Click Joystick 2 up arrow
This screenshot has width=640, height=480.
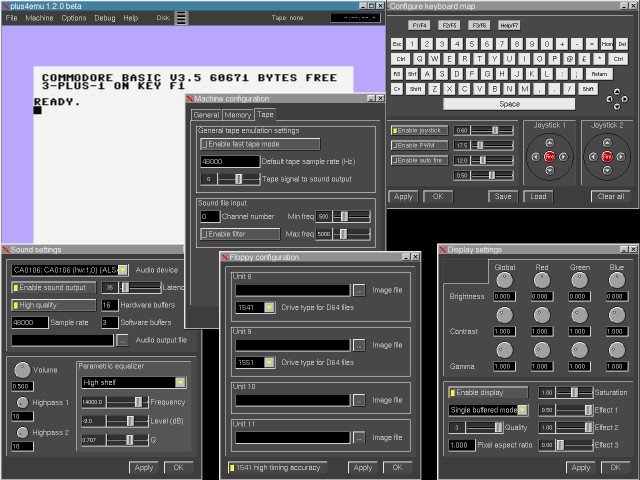point(607,142)
